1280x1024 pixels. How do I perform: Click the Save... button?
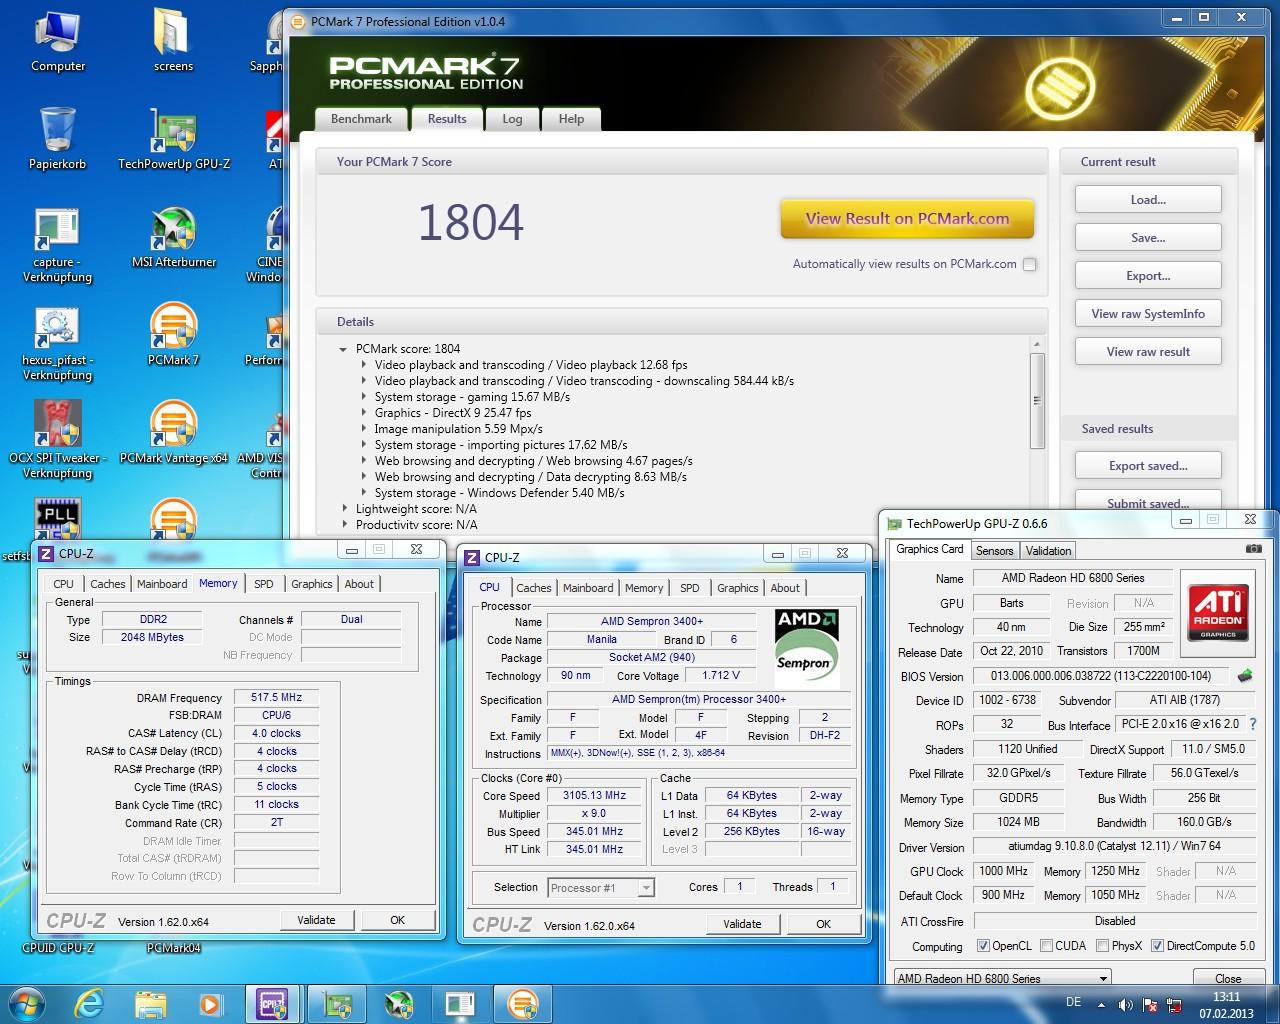tap(1148, 238)
